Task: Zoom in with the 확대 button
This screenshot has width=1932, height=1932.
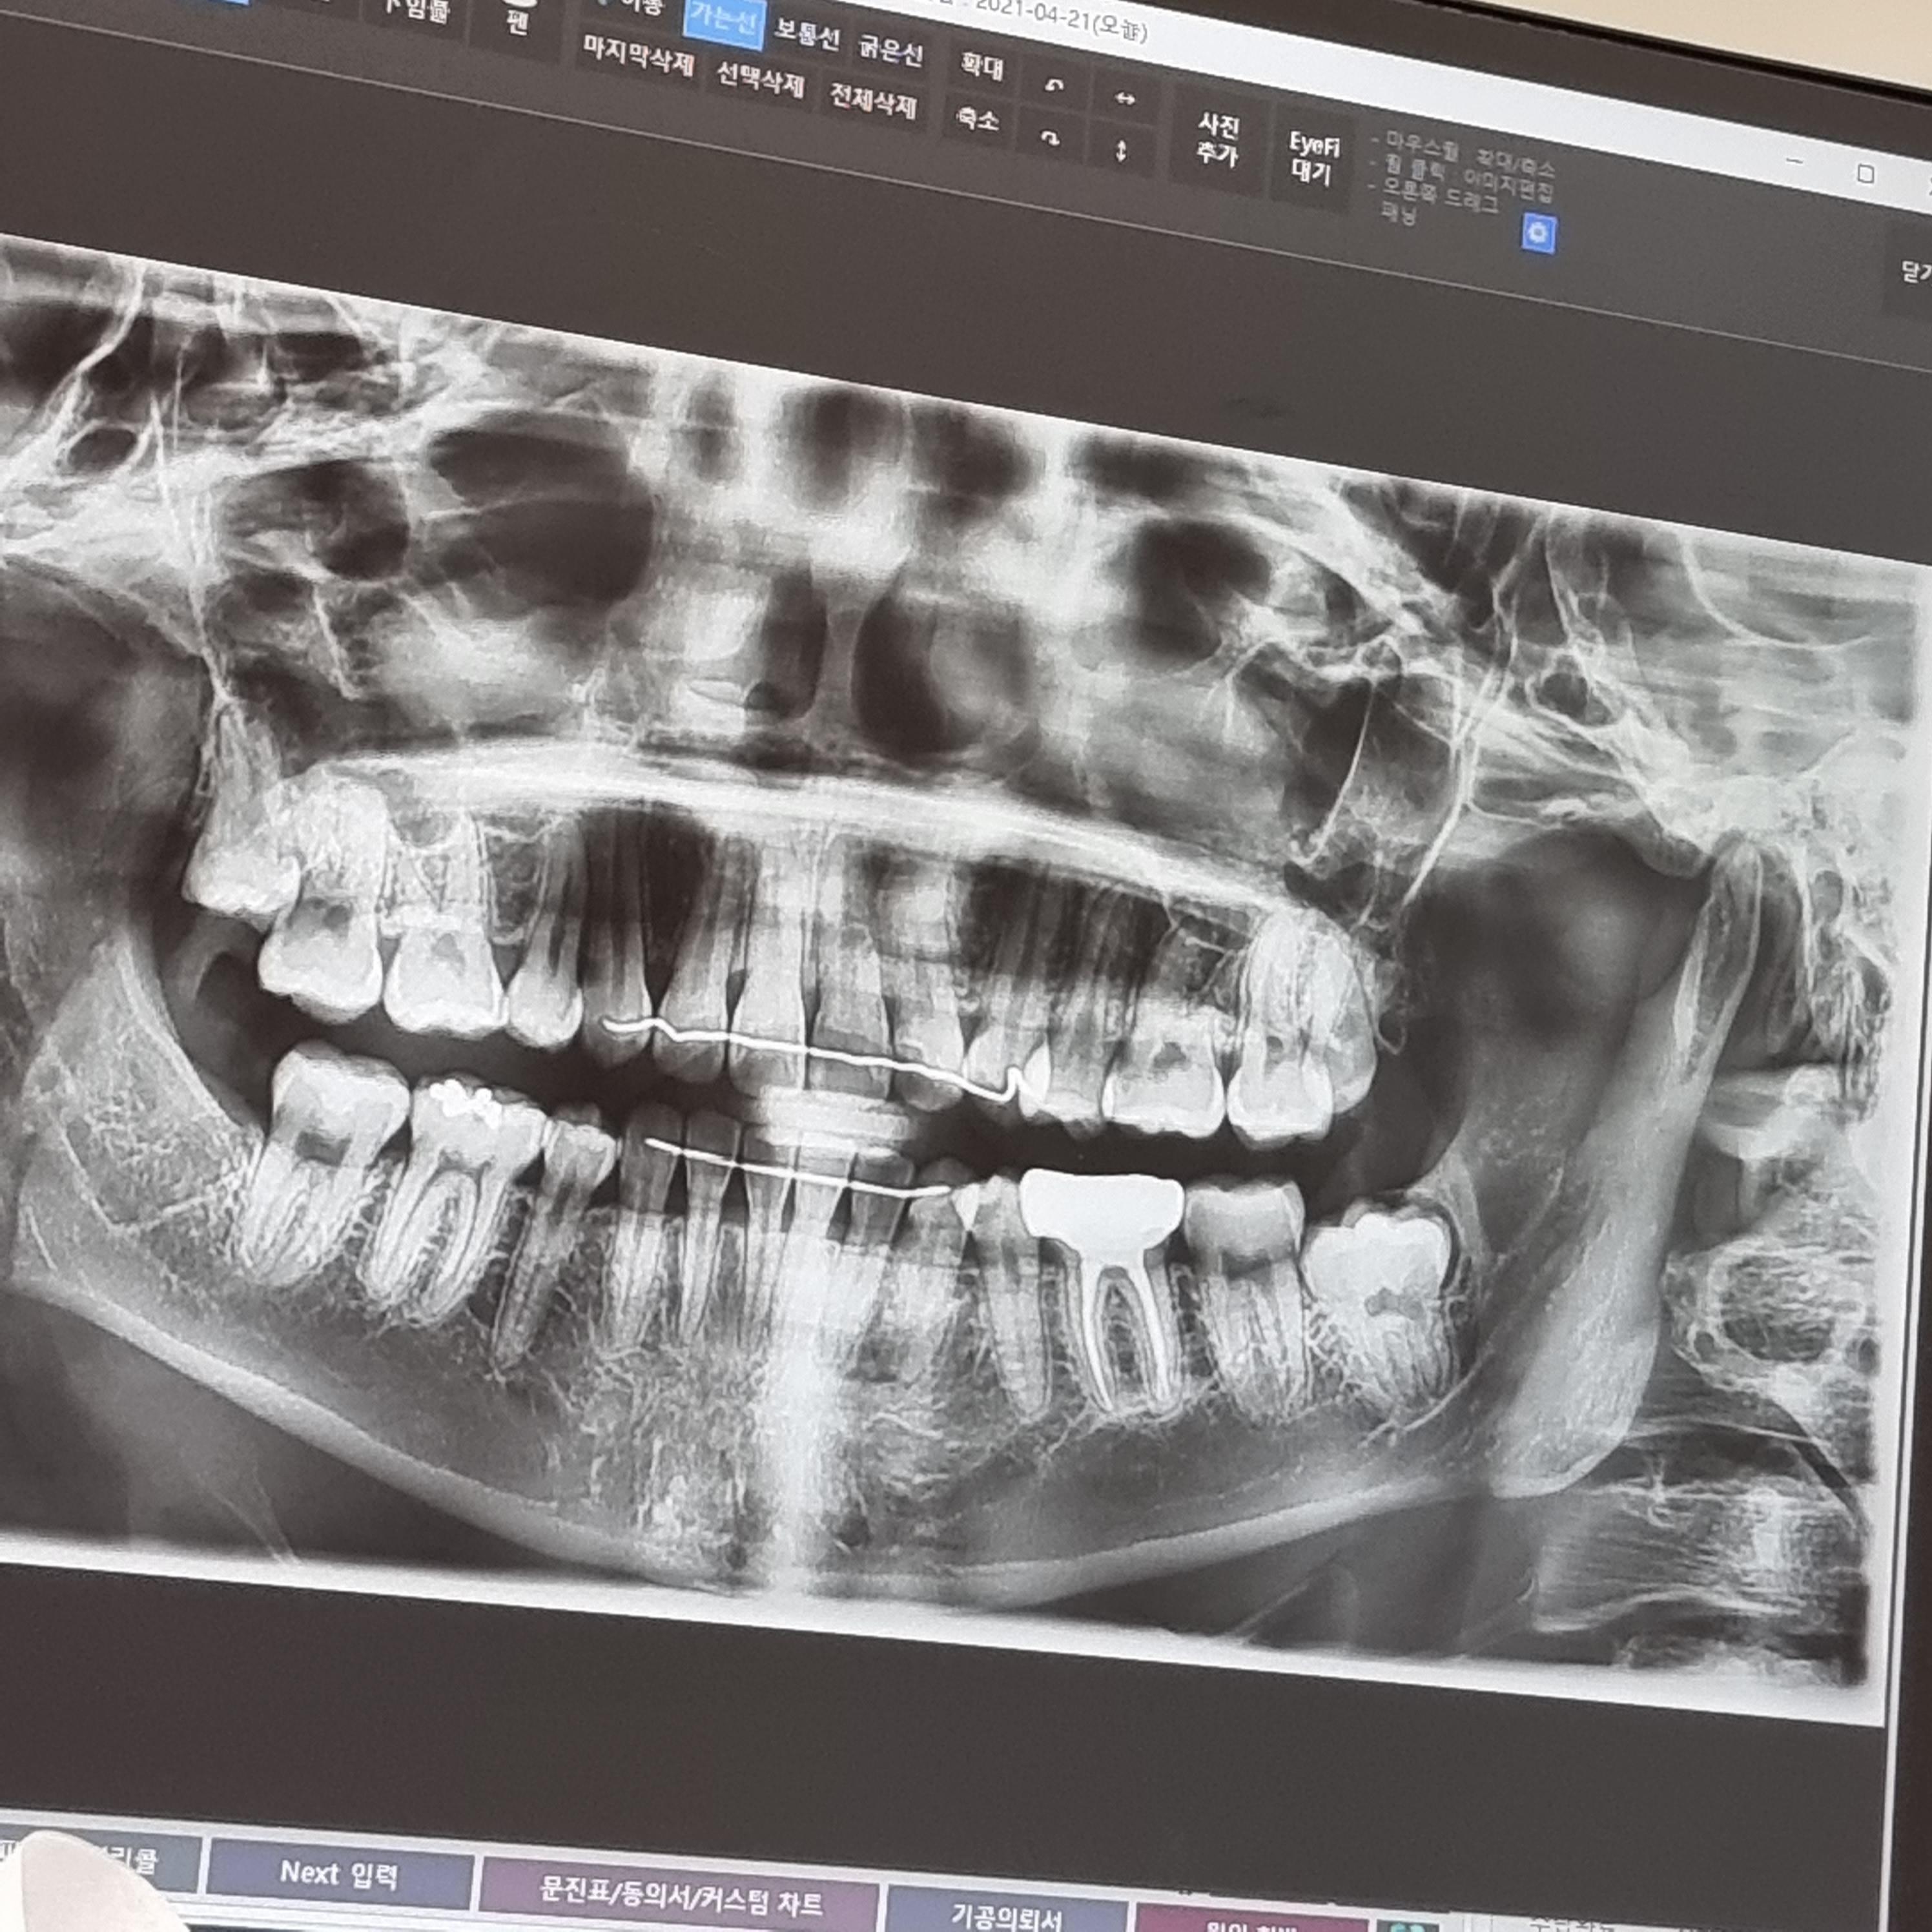Action: (981, 67)
